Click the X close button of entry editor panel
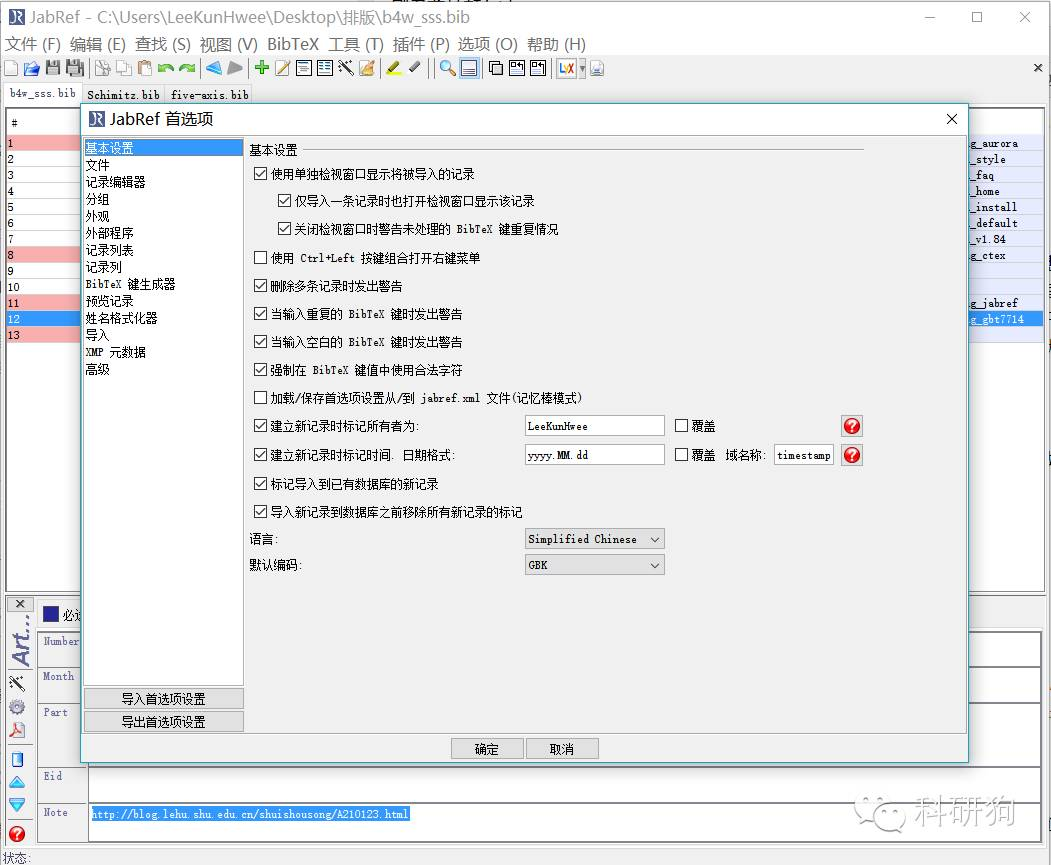 pyautogui.click(x=20, y=604)
